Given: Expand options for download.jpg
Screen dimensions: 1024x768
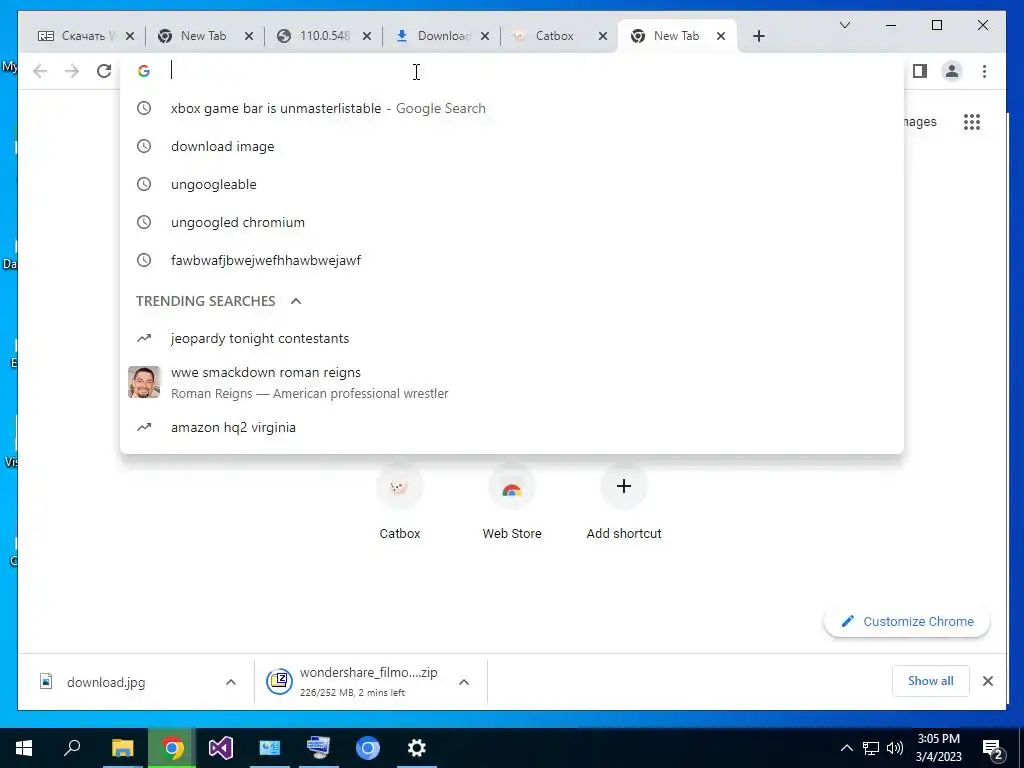Looking at the screenshot, I should pos(231,682).
